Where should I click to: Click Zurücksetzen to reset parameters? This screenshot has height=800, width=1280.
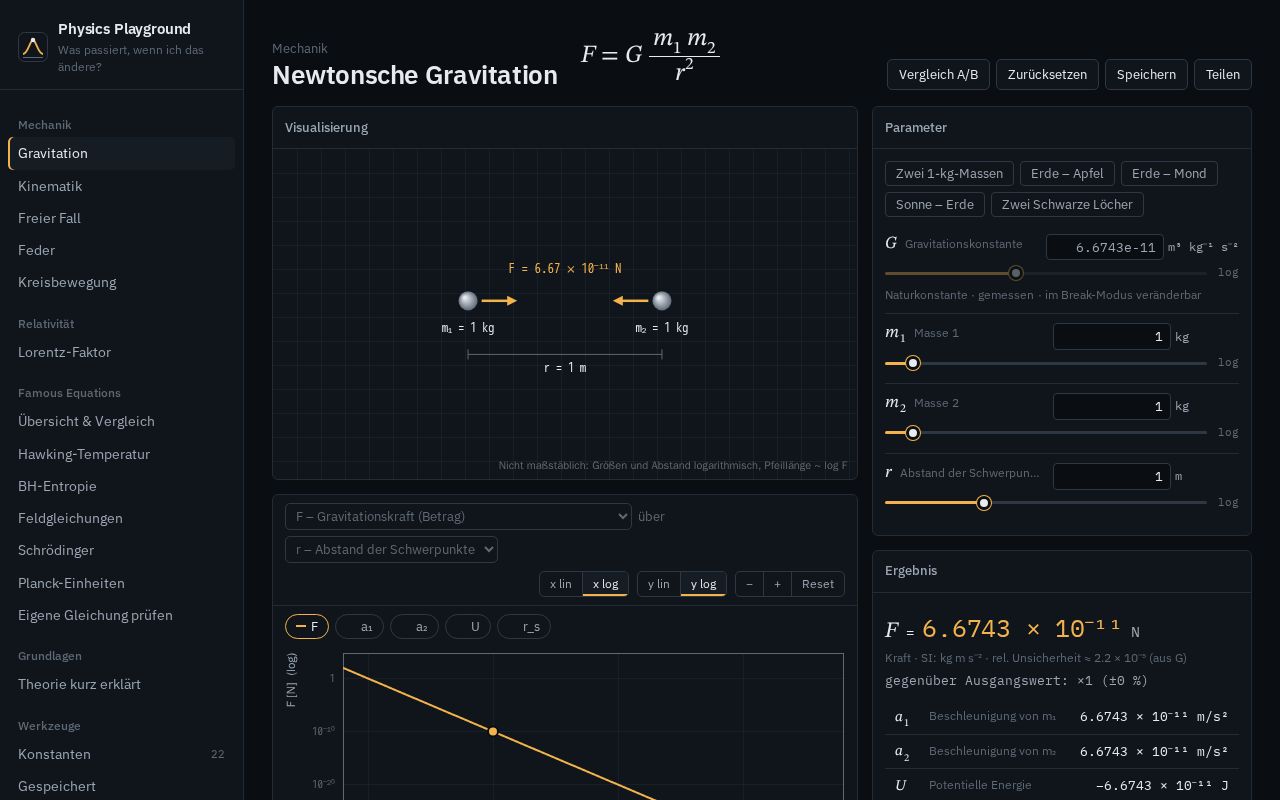point(1047,74)
